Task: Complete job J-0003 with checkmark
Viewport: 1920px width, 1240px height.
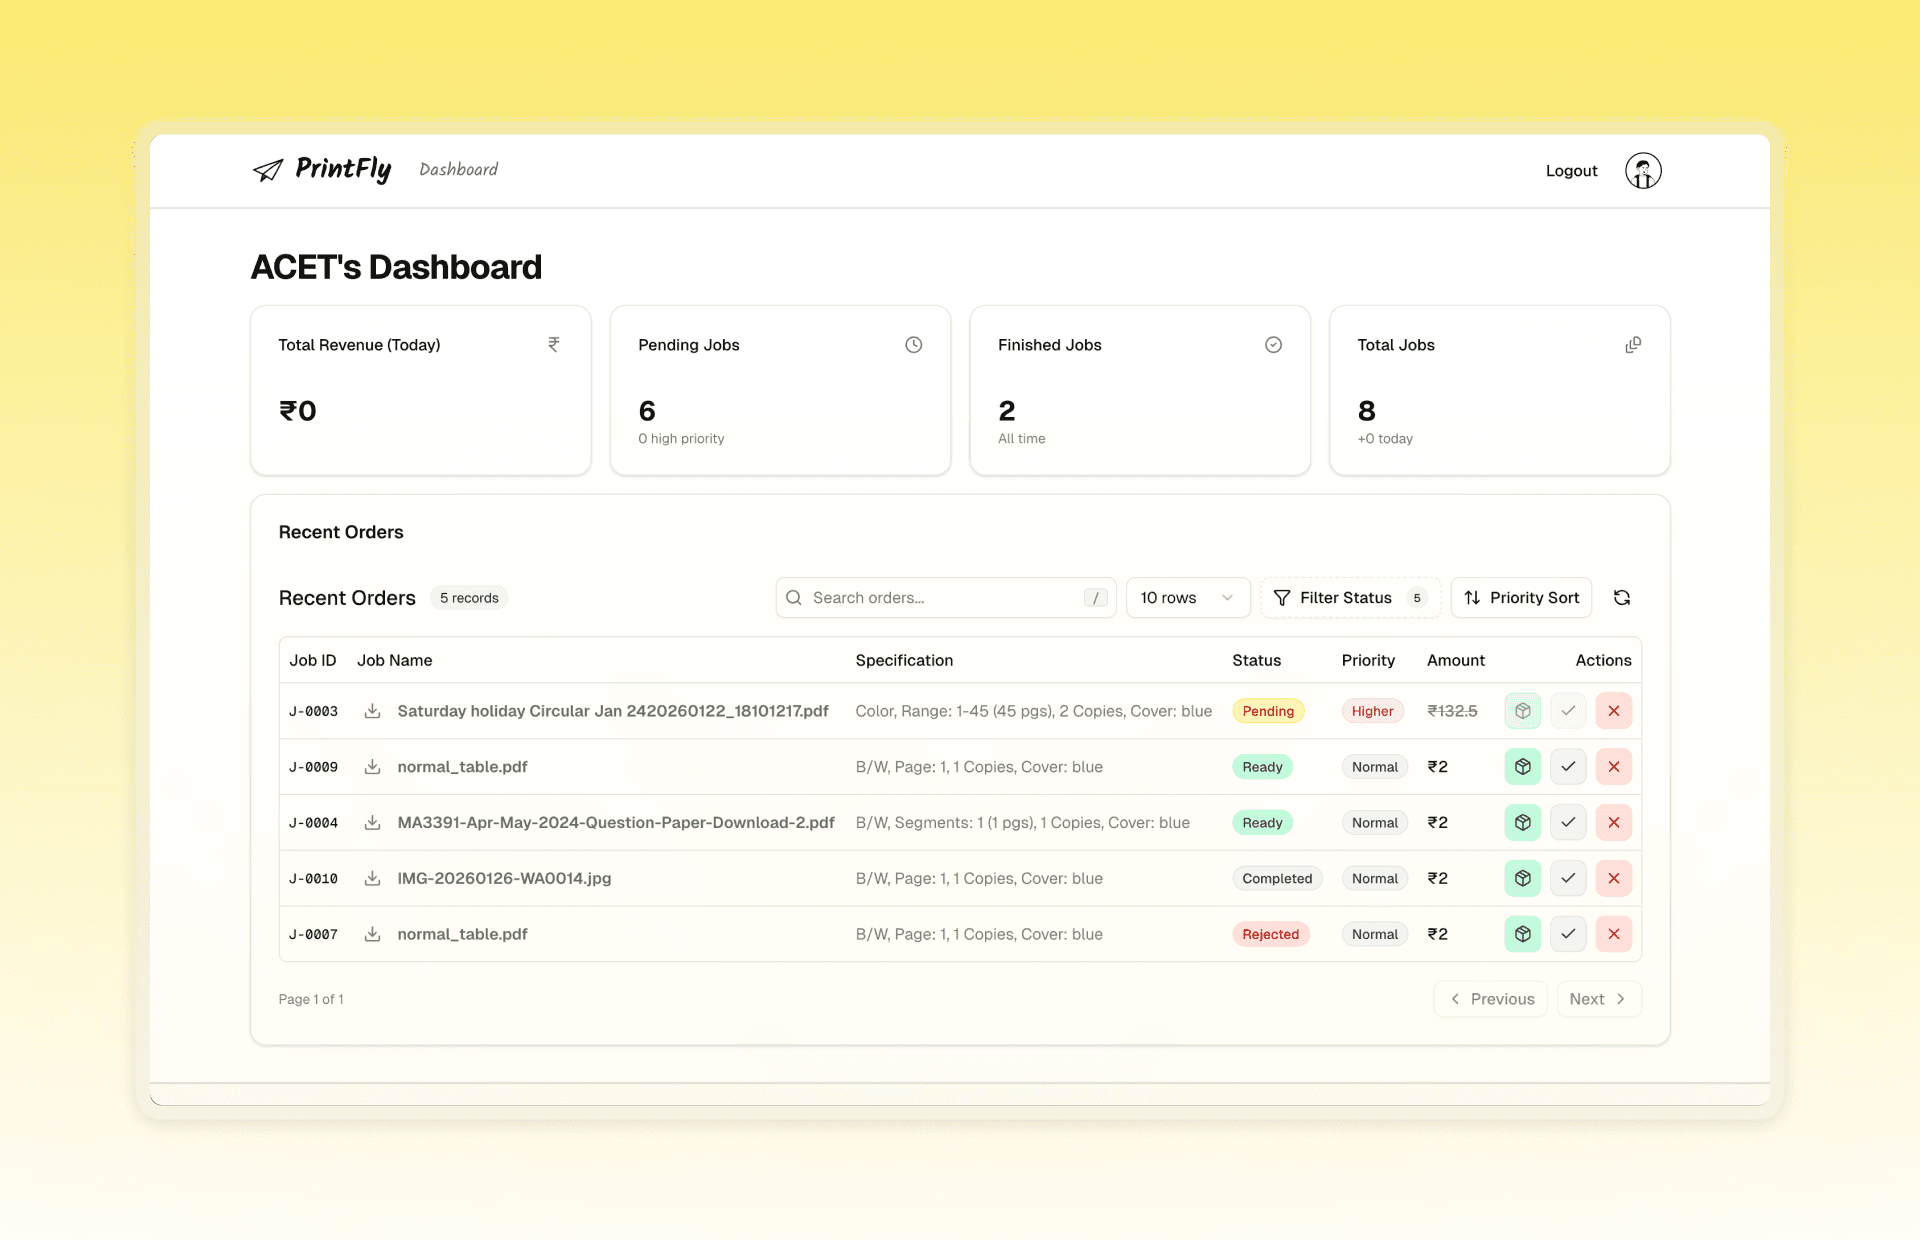Action: pos(1568,711)
